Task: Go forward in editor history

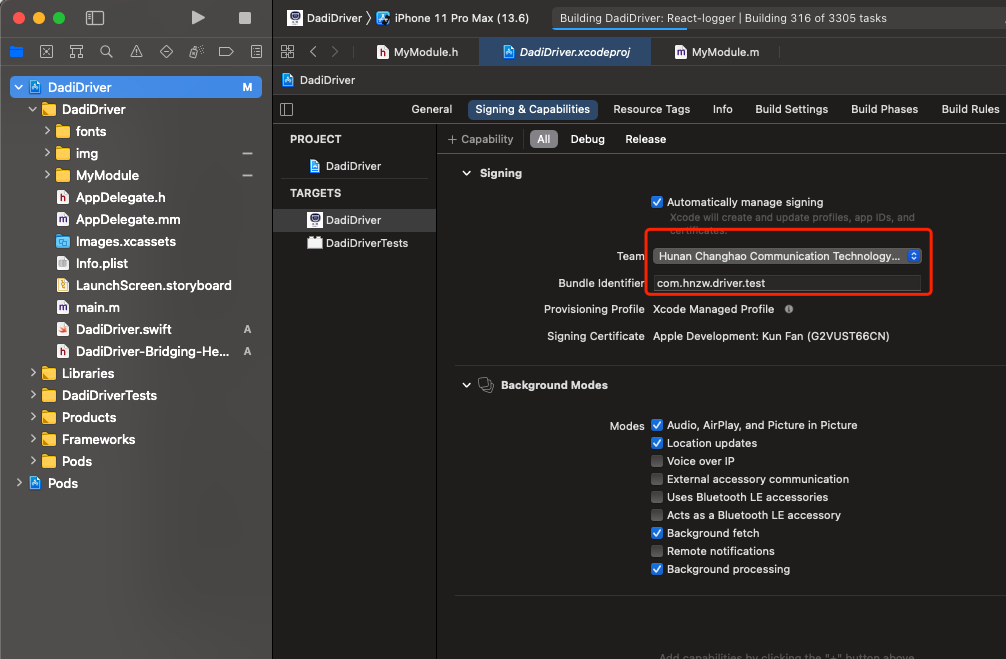Action: point(335,52)
